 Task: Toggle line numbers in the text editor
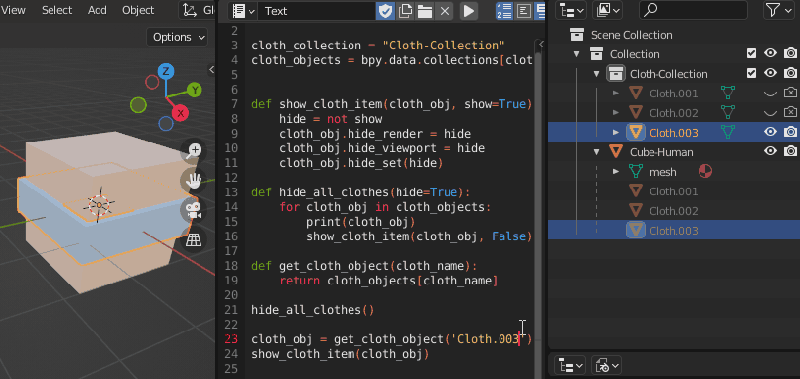504,11
